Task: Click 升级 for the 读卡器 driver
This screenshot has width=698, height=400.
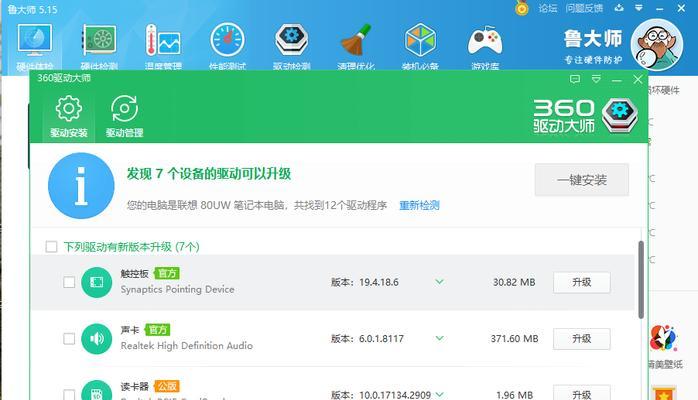Action: tap(582, 392)
